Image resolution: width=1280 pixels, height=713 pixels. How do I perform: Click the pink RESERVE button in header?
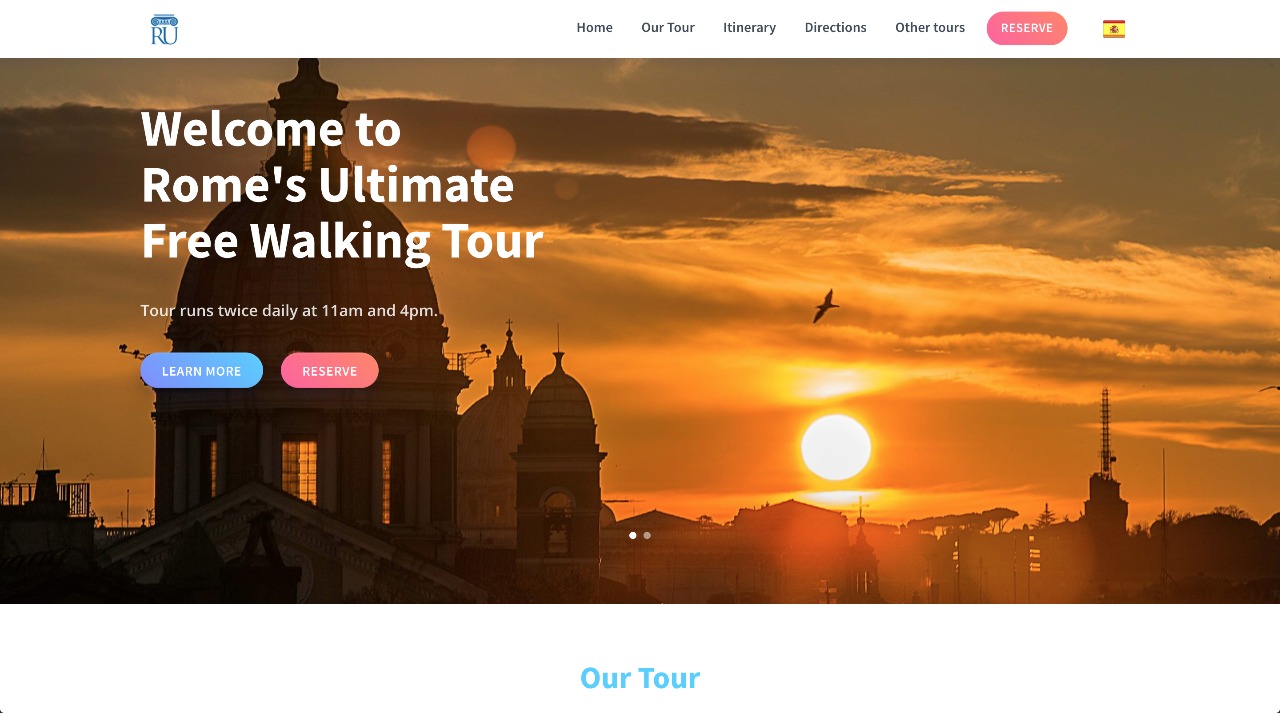1027,28
